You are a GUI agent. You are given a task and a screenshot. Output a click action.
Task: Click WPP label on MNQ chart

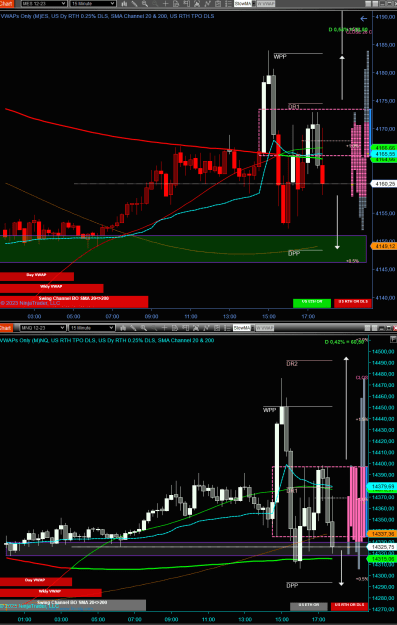(x=269, y=410)
